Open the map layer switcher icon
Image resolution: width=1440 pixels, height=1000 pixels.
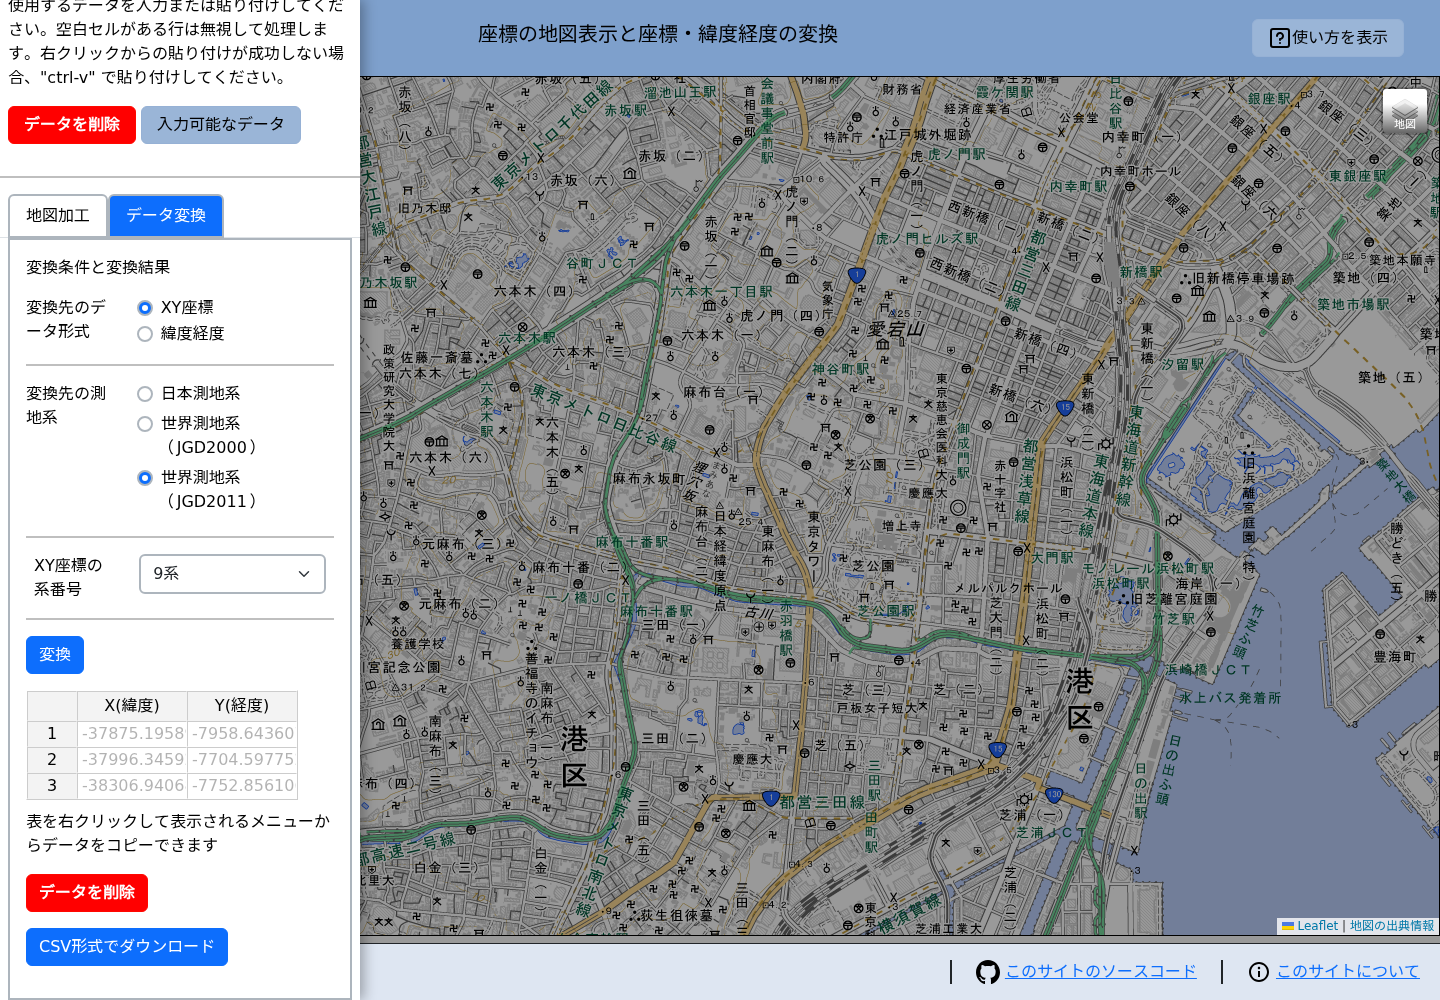coord(1405,111)
